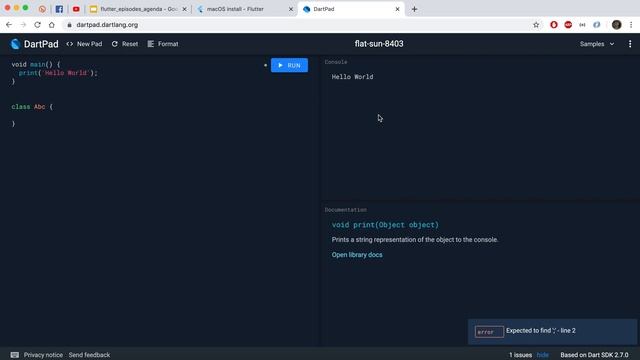This screenshot has height=360, width=640.
Task: Open the first pinned orange tab
Action: [x=42, y=9]
